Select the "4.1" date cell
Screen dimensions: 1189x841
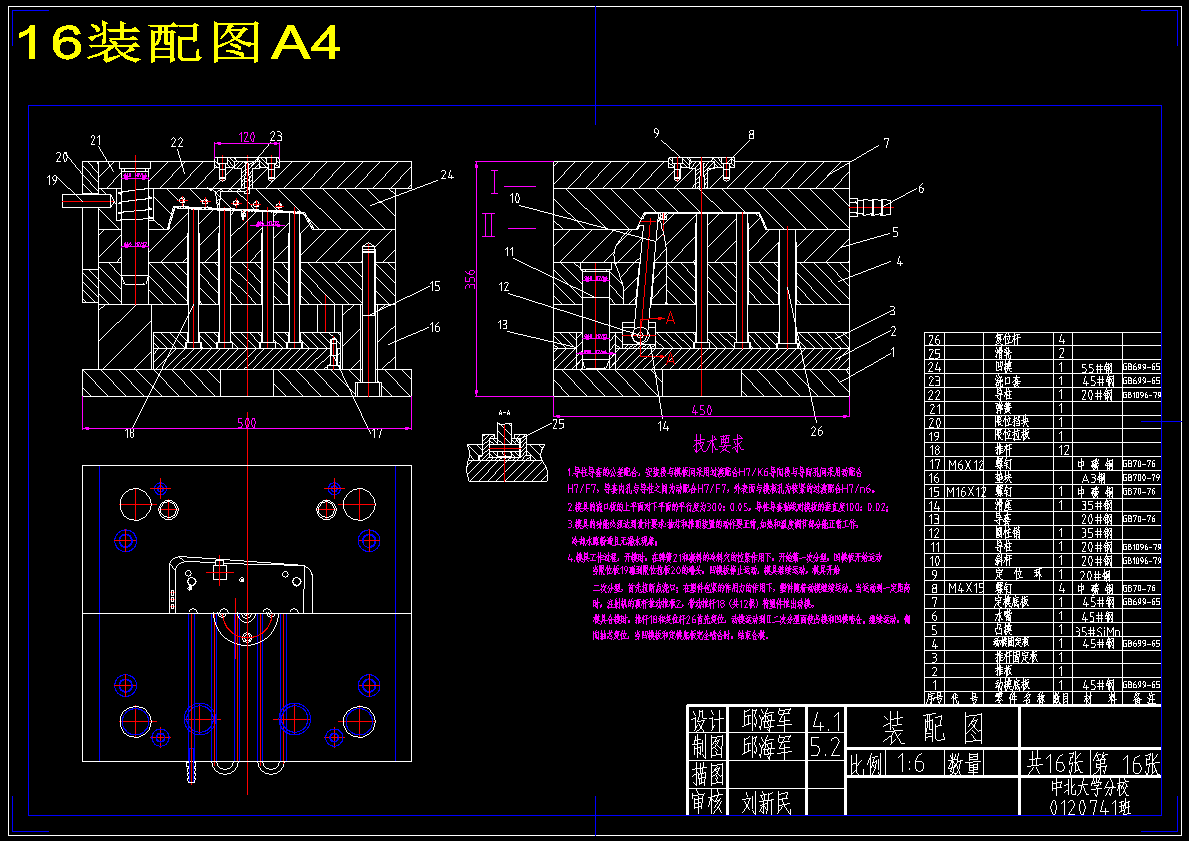(825, 720)
